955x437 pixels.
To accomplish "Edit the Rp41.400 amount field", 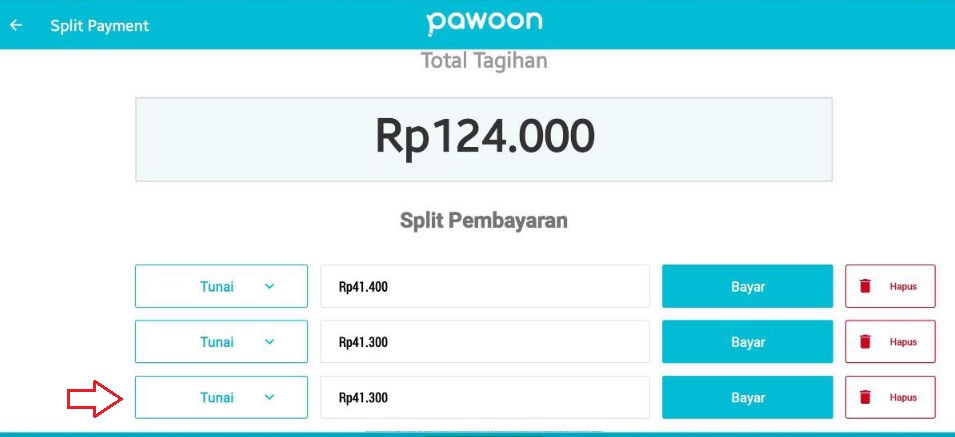I will [485, 286].
